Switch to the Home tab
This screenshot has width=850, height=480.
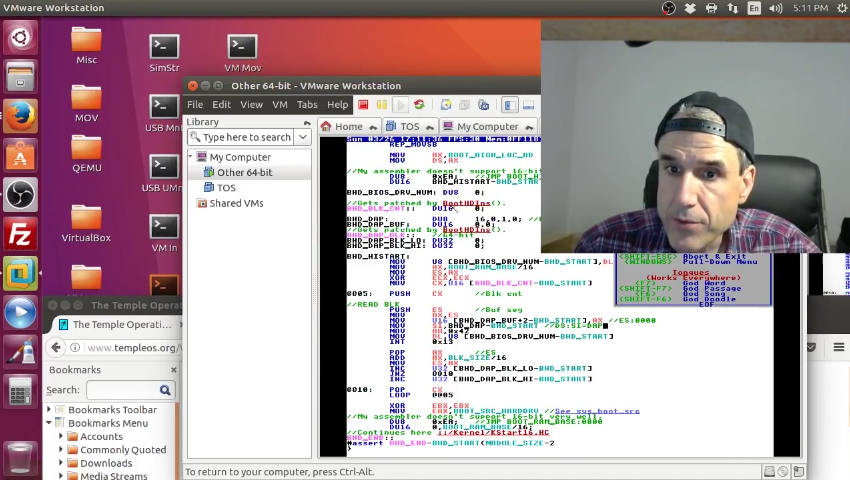pos(349,126)
